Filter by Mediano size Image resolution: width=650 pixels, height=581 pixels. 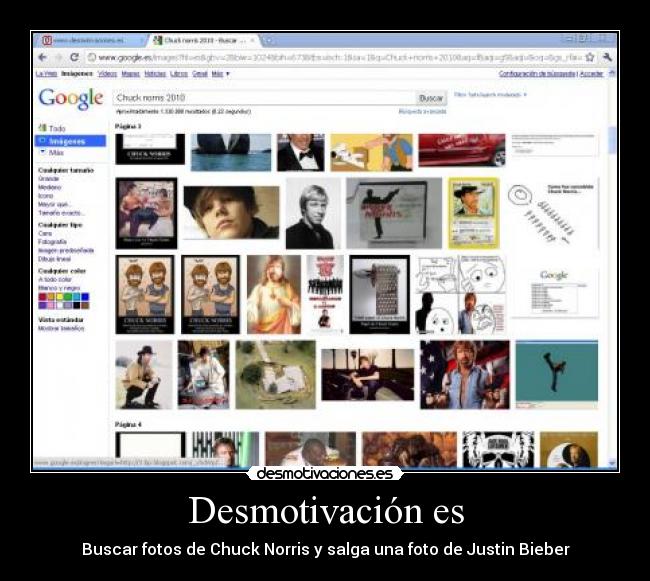coord(49,187)
